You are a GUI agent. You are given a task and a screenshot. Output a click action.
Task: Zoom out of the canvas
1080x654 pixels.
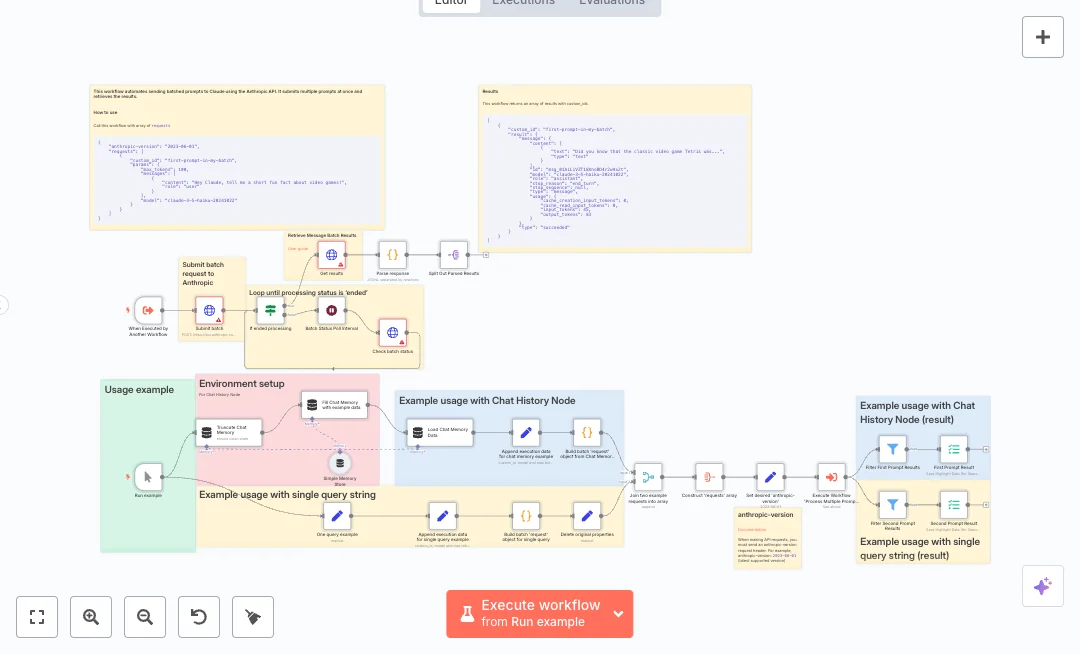[145, 617]
